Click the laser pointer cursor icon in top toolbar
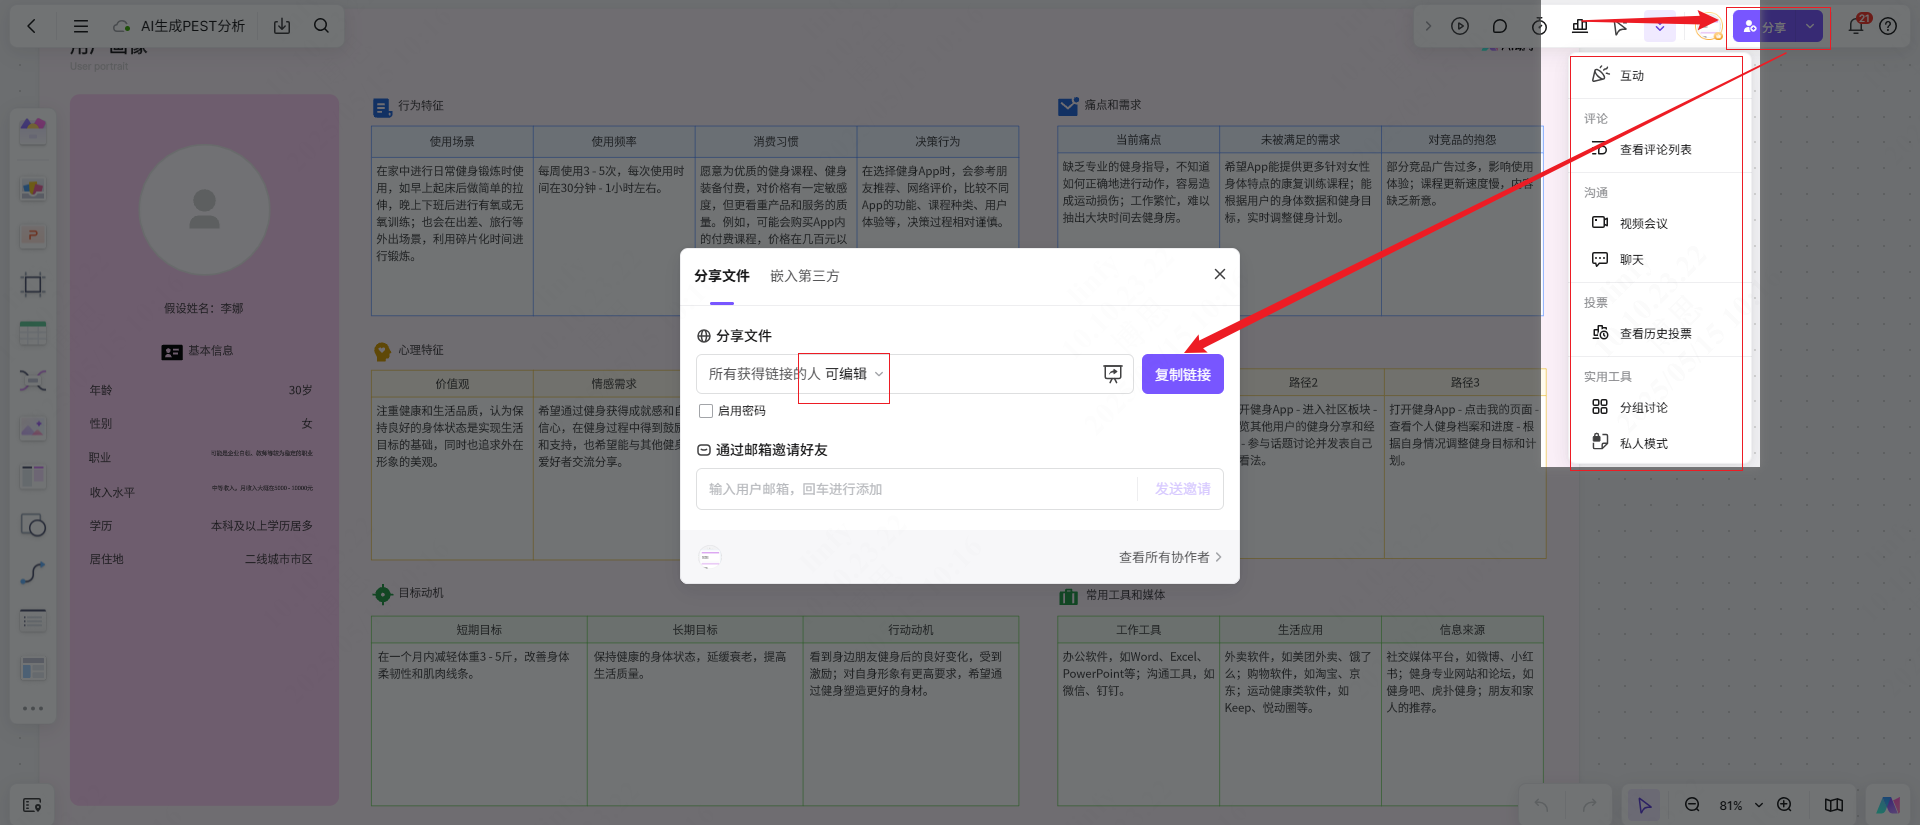This screenshot has width=1920, height=825. pyautogui.click(x=1620, y=27)
